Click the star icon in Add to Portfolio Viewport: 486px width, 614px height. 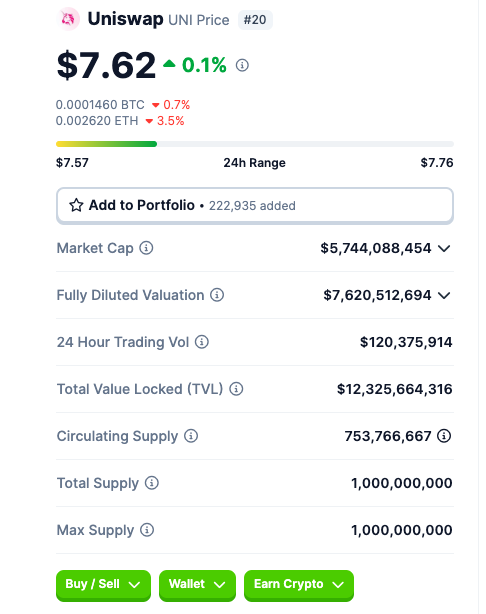pyautogui.click(x=76, y=205)
